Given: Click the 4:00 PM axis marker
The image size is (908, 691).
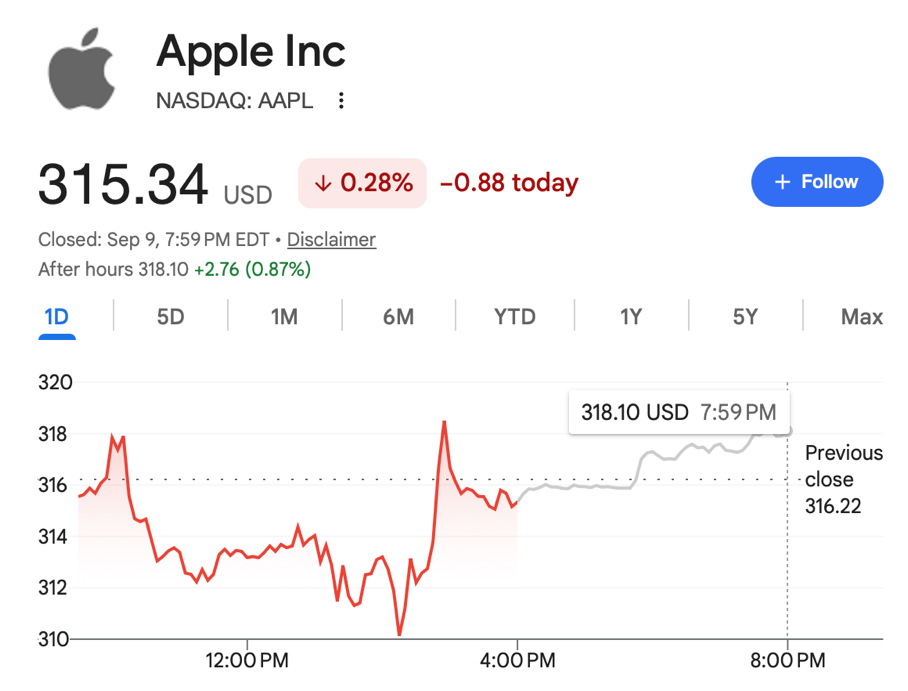Looking at the screenshot, I should pyautogui.click(x=517, y=660).
